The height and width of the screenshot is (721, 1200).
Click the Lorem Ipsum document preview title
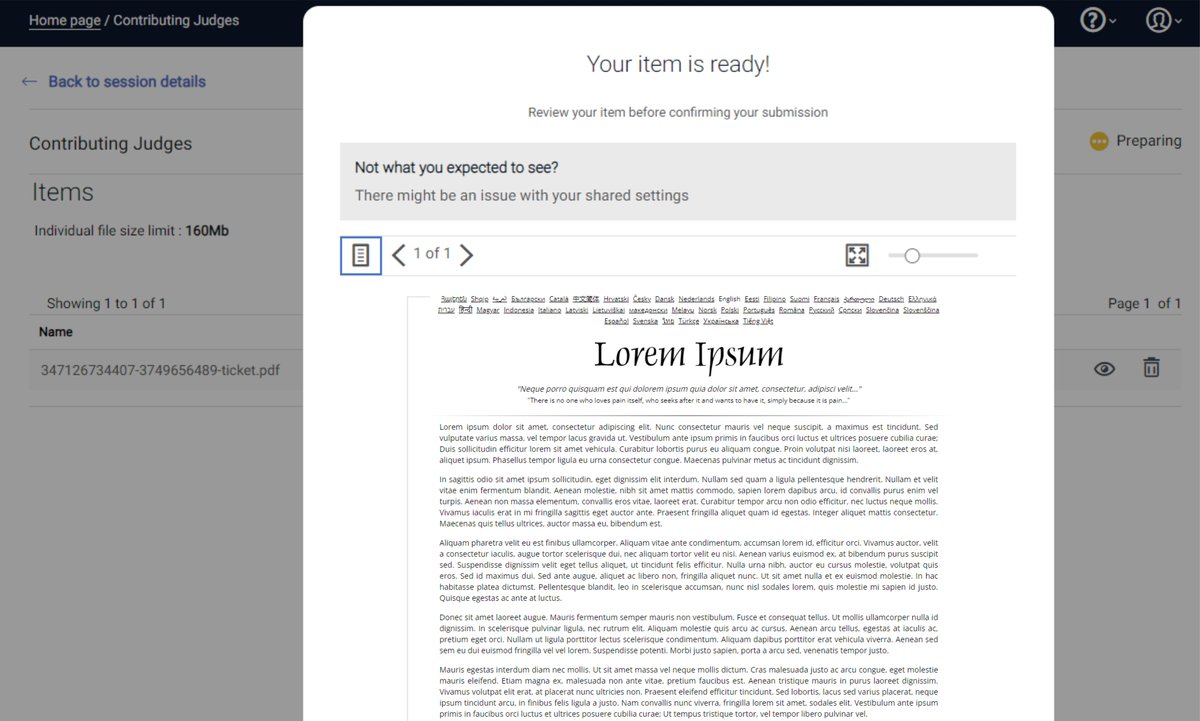(x=689, y=355)
